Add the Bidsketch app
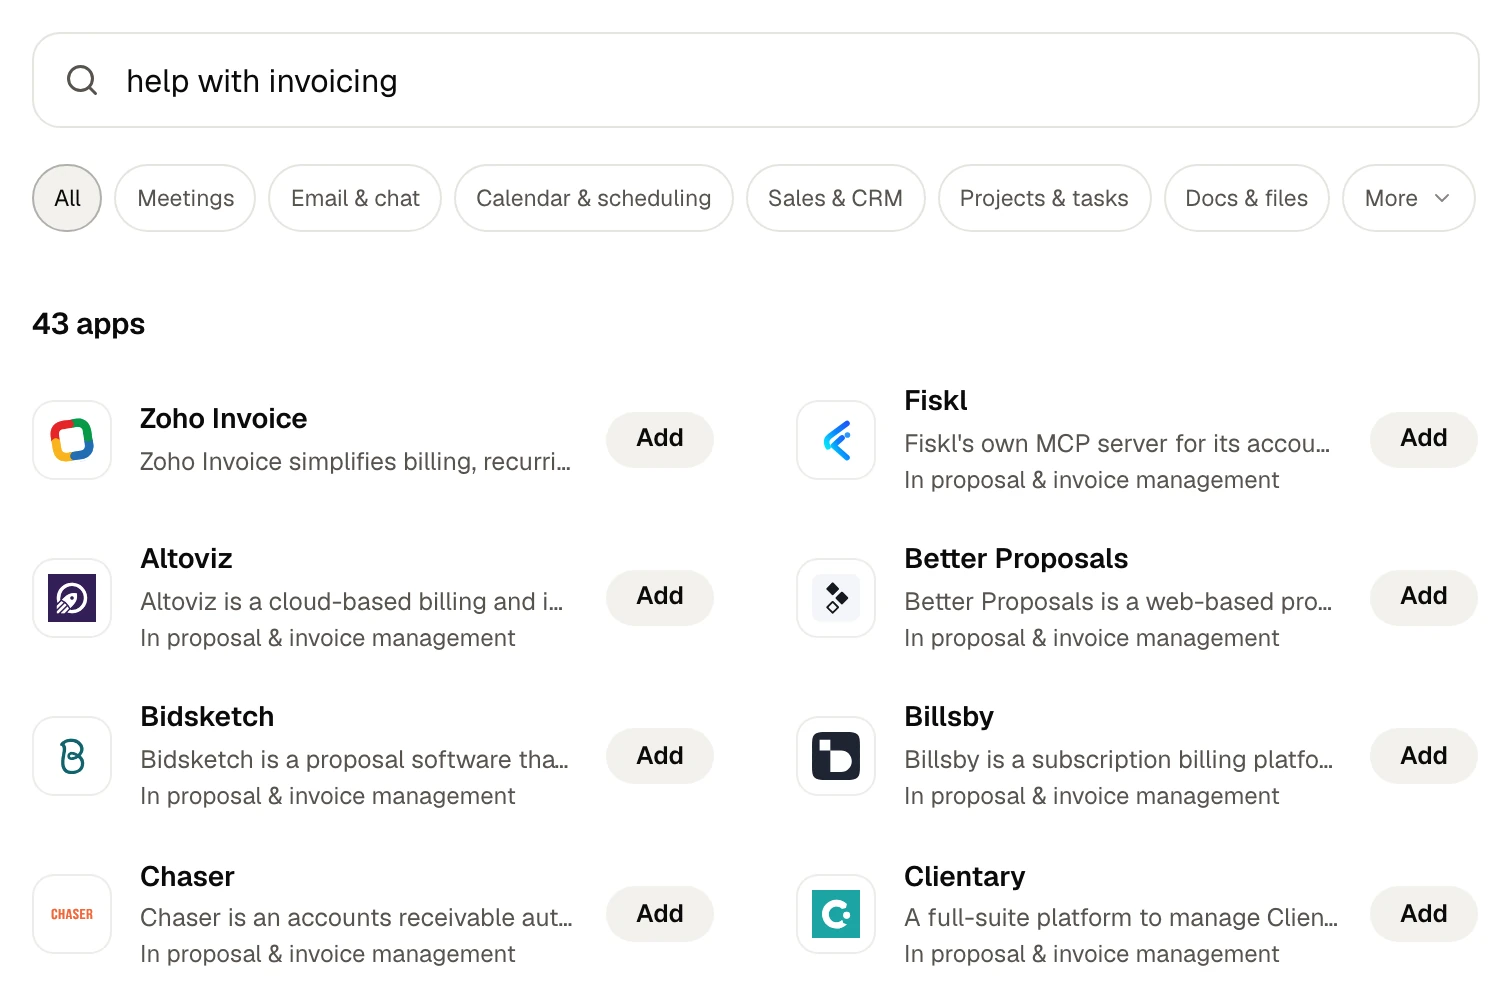Image resolution: width=1512 pixels, height=990 pixels. [x=660, y=756]
